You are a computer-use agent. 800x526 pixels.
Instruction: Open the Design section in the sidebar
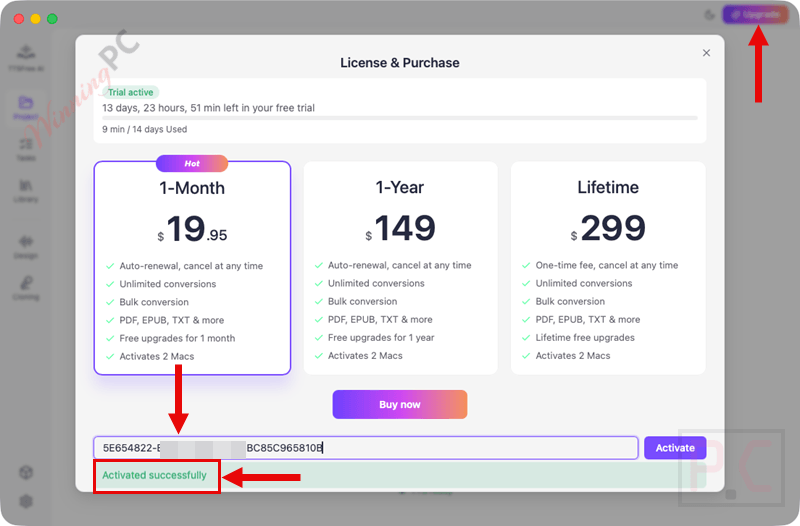(x=26, y=247)
